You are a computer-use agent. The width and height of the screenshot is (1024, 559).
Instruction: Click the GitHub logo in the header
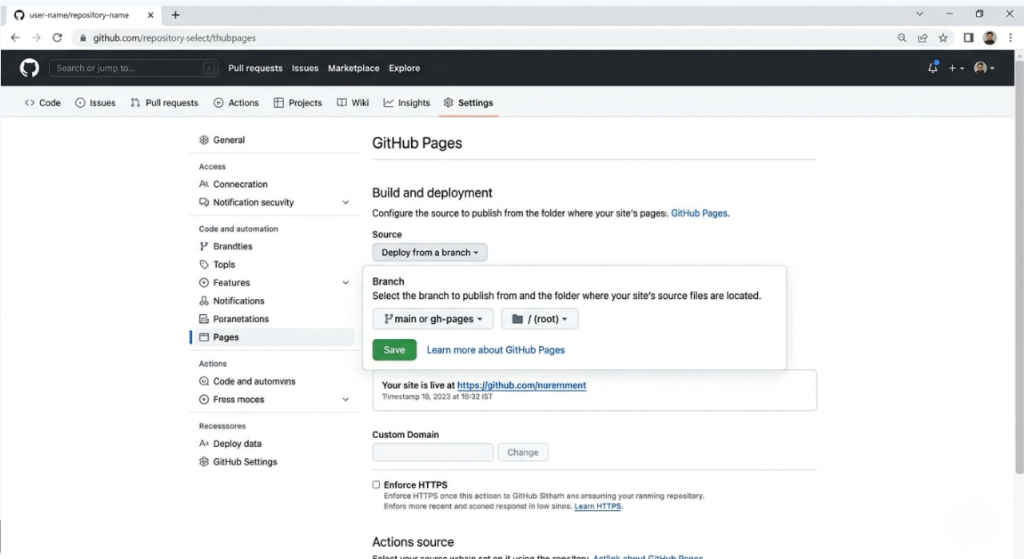pyautogui.click(x=29, y=68)
